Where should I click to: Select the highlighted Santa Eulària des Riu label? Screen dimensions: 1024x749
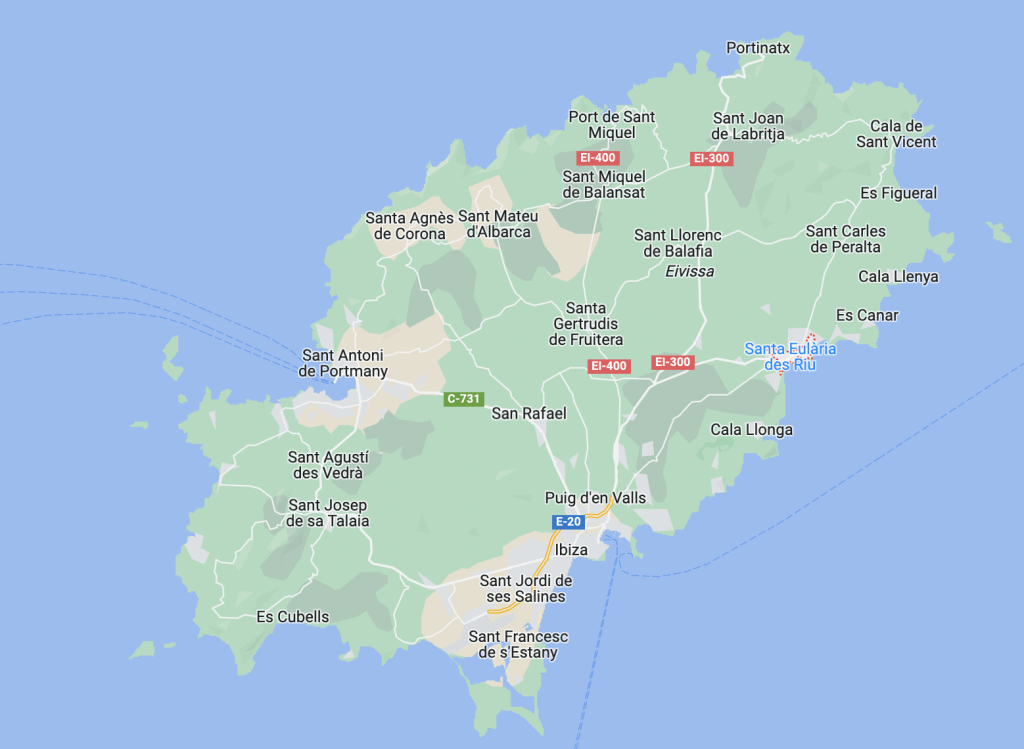coord(790,356)
